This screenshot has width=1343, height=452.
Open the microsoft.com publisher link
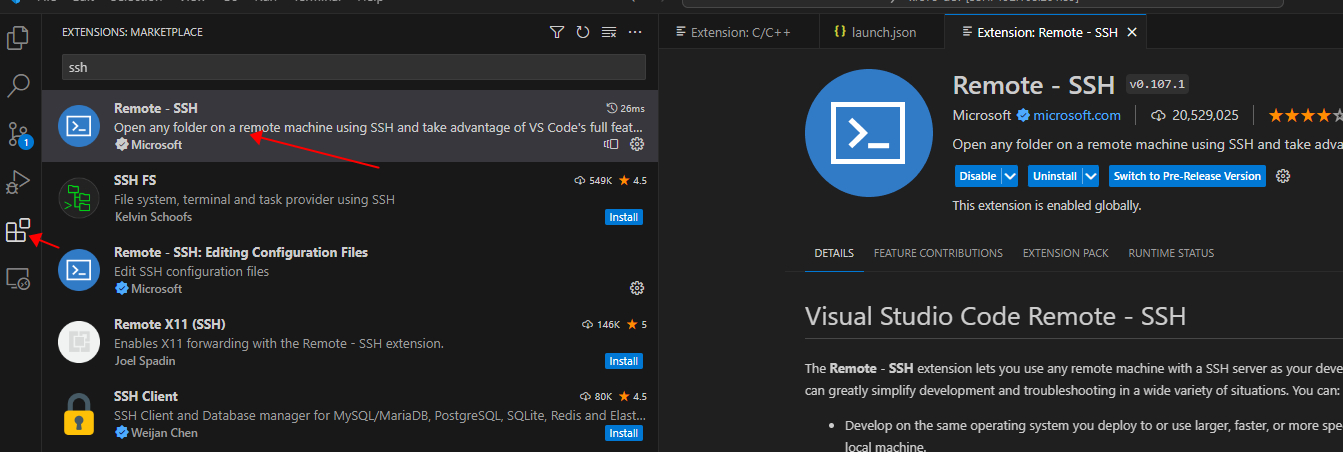[x=1077, y=115]
